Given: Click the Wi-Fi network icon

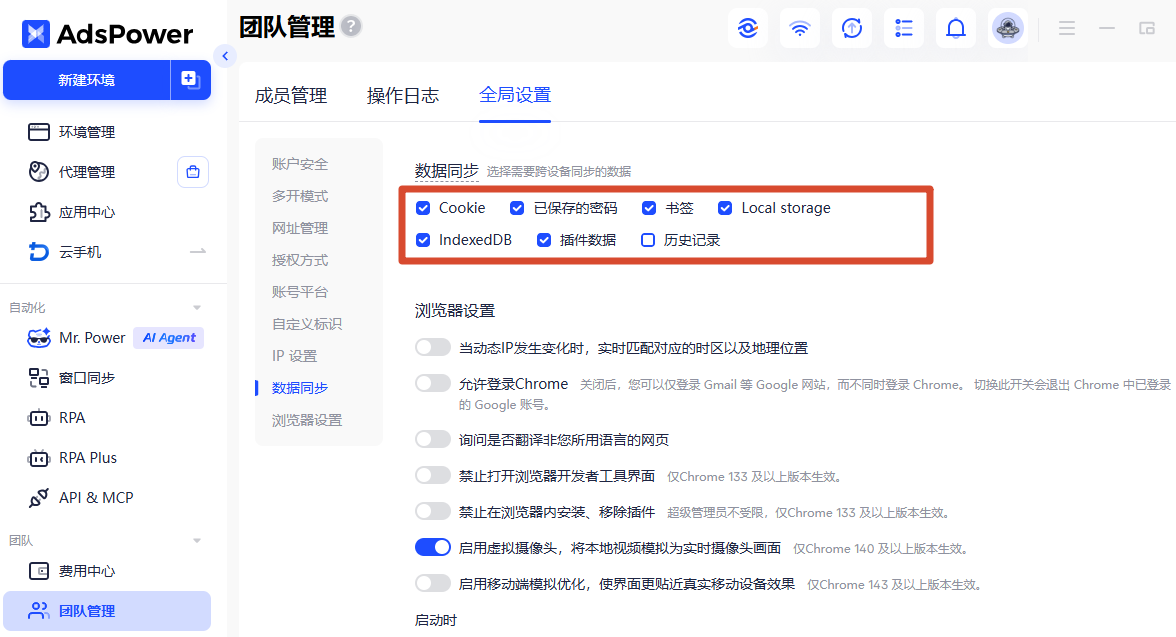Looking at the screenshot, I should 800,29.
